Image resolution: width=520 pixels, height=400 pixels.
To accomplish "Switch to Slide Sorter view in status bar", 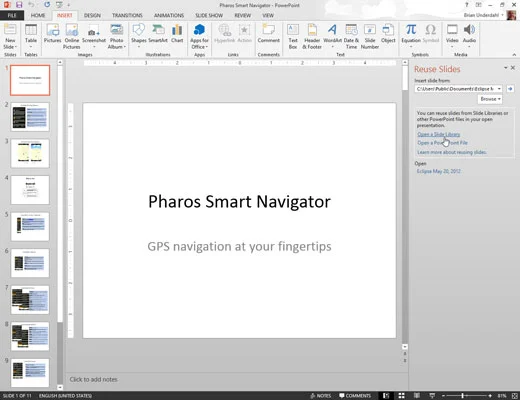I will tap(402, 395).
